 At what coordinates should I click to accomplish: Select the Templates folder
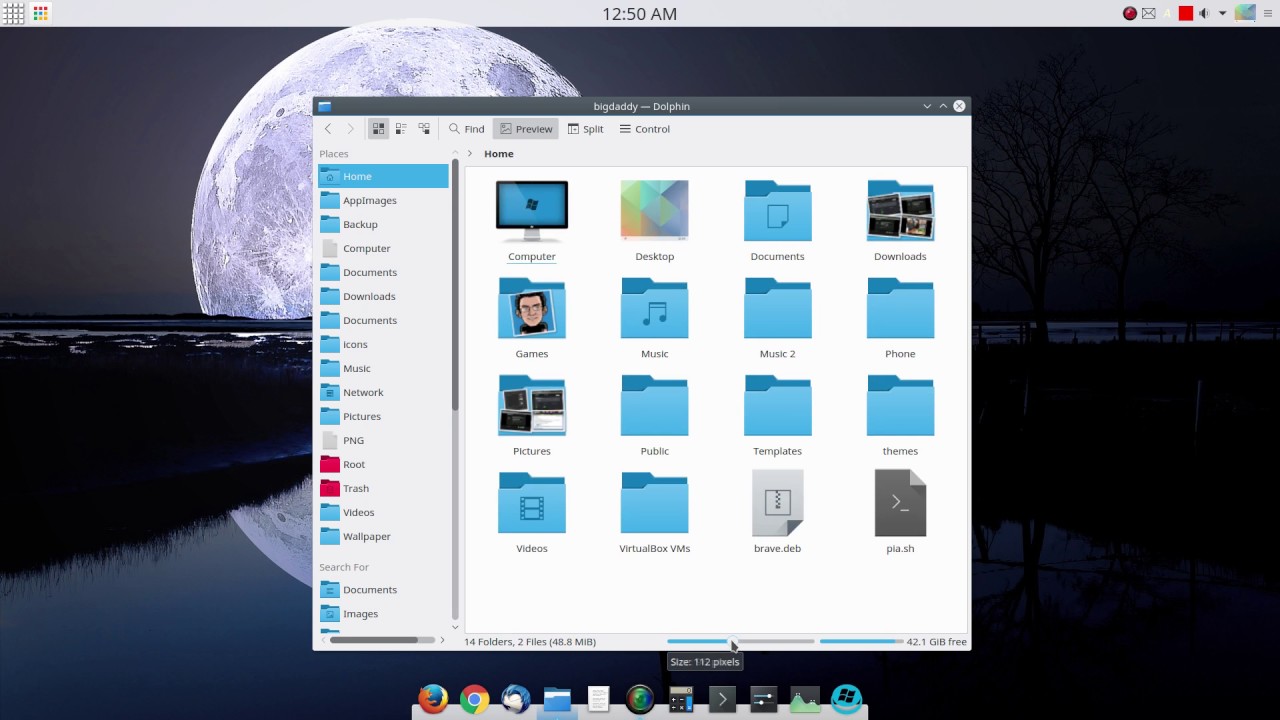click(778, 405)
